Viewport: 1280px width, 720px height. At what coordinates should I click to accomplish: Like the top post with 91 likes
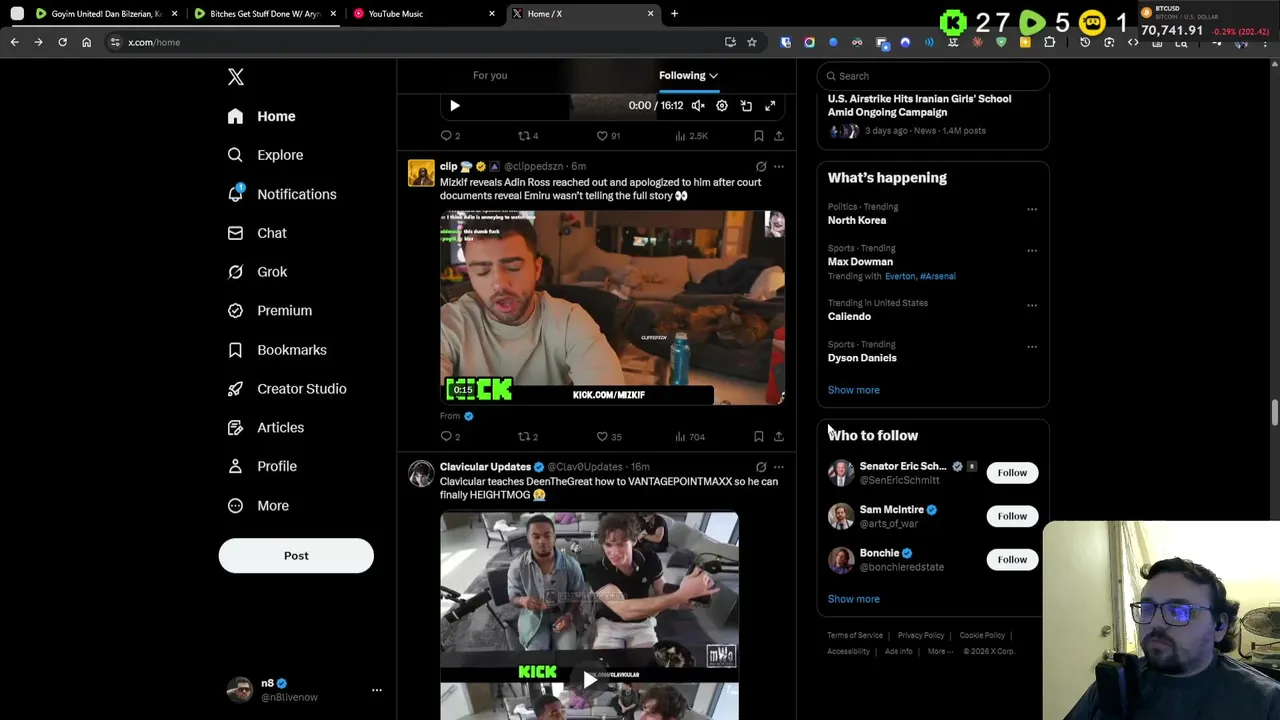point(608,136)
